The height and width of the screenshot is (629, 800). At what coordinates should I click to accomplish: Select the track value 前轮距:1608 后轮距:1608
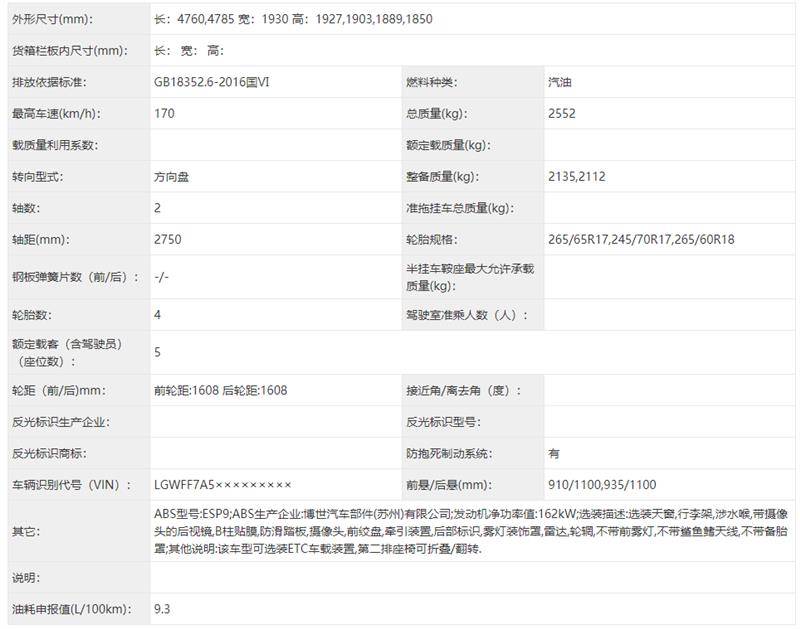(x=220, y=391)
